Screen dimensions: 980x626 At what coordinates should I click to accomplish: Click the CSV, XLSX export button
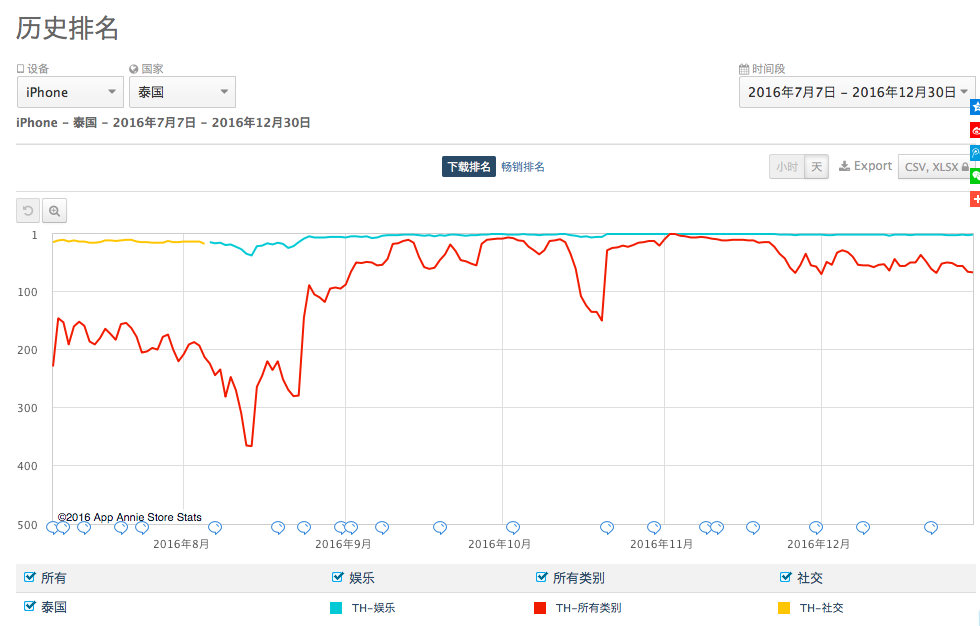point(936,167)
